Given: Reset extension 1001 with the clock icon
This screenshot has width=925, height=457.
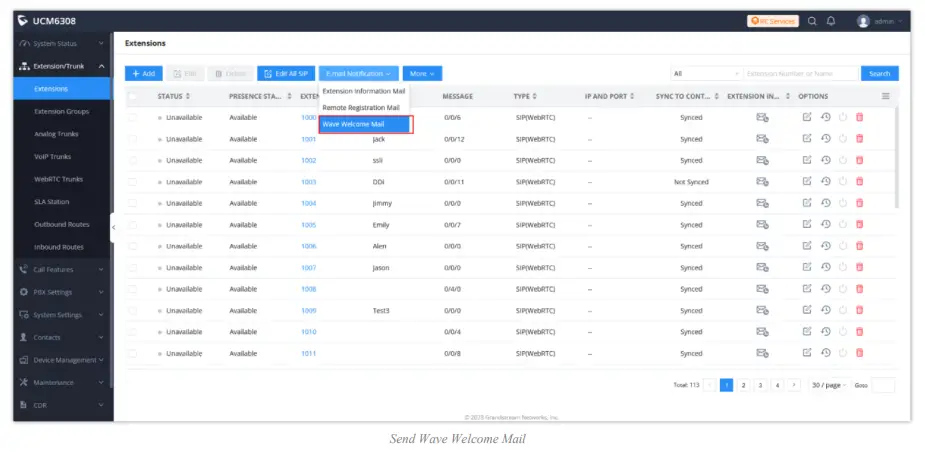Looking at the screenshot, I should click(x=825, y=139).
